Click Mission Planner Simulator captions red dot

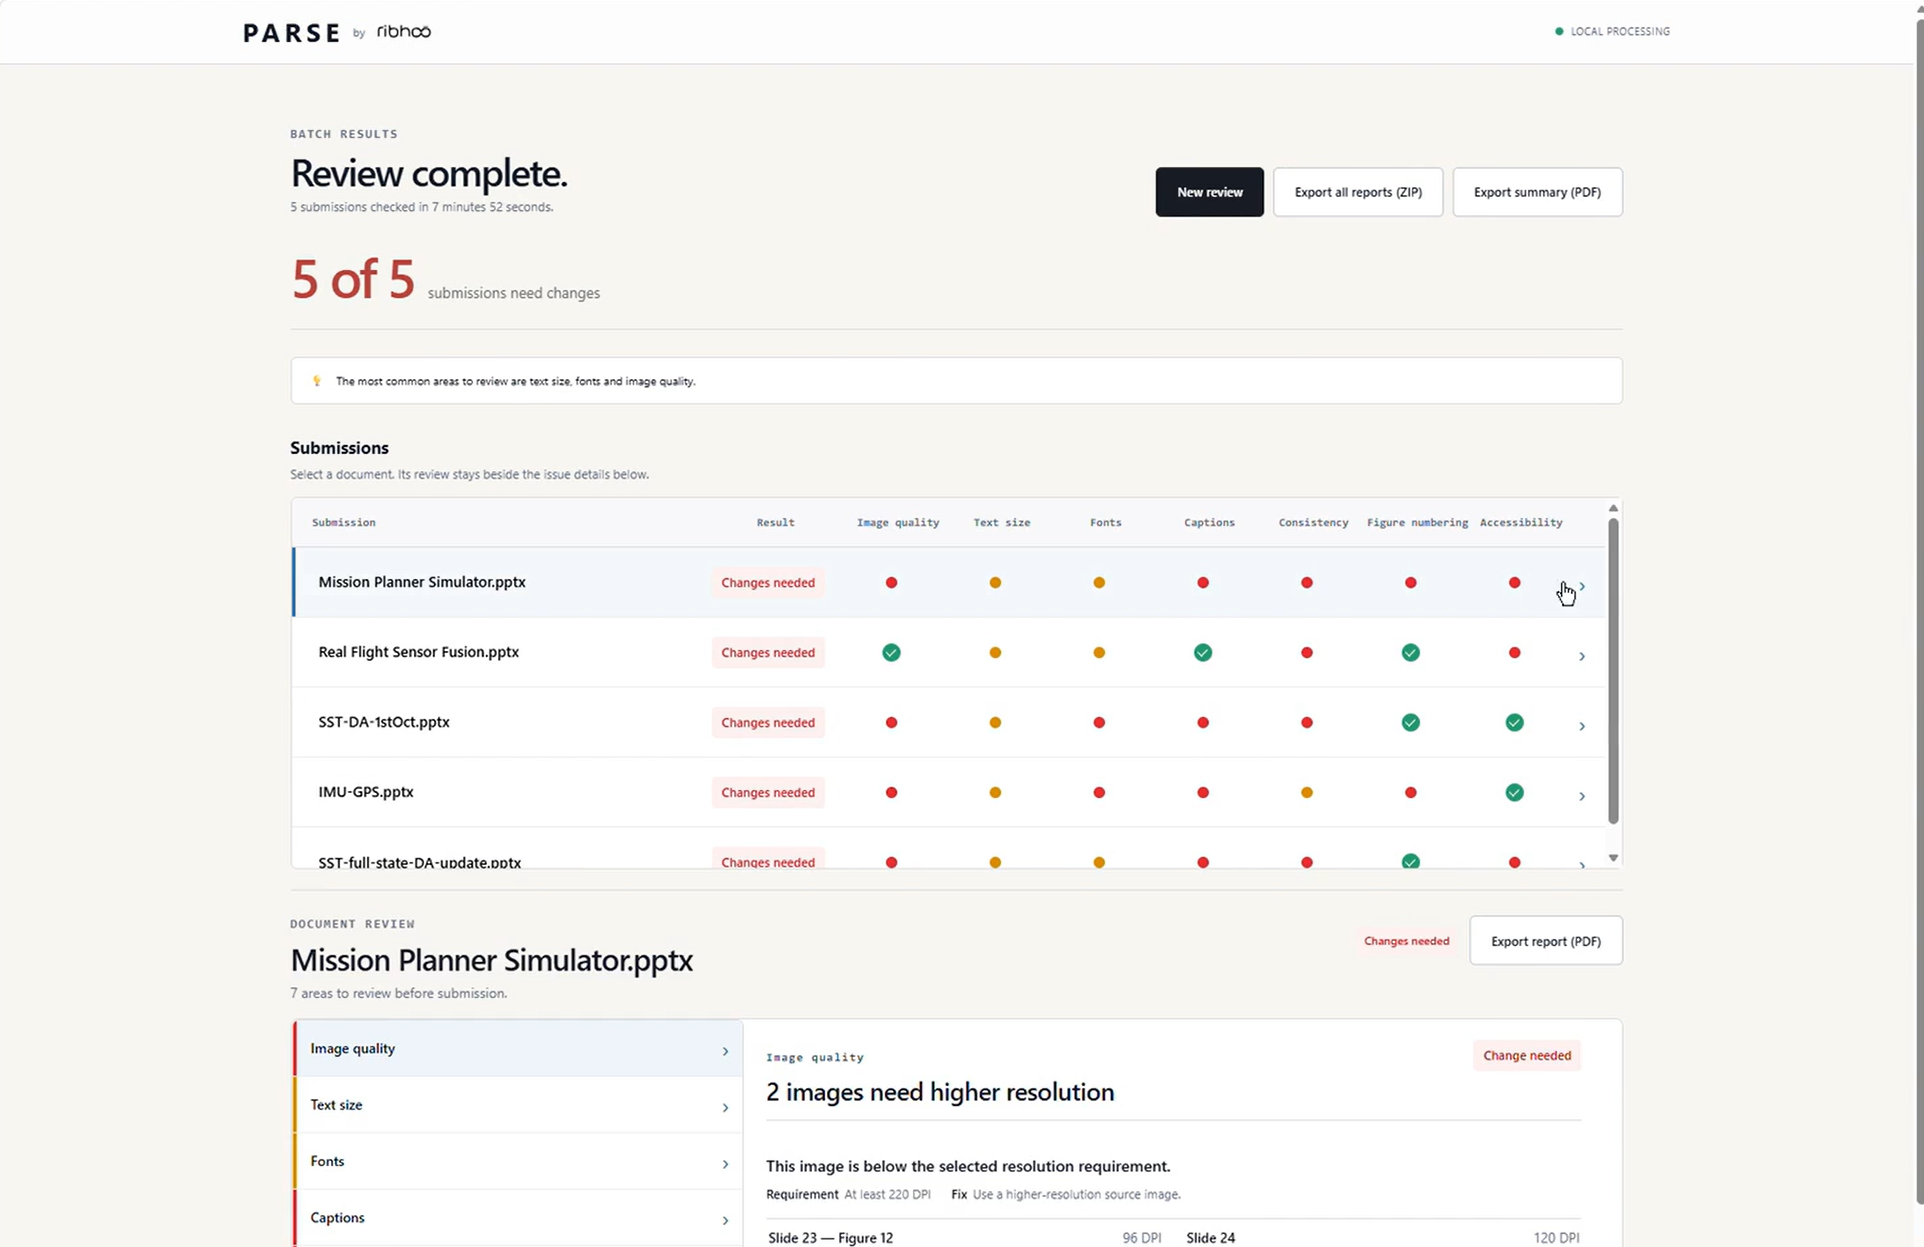(x=1203, y=583)
